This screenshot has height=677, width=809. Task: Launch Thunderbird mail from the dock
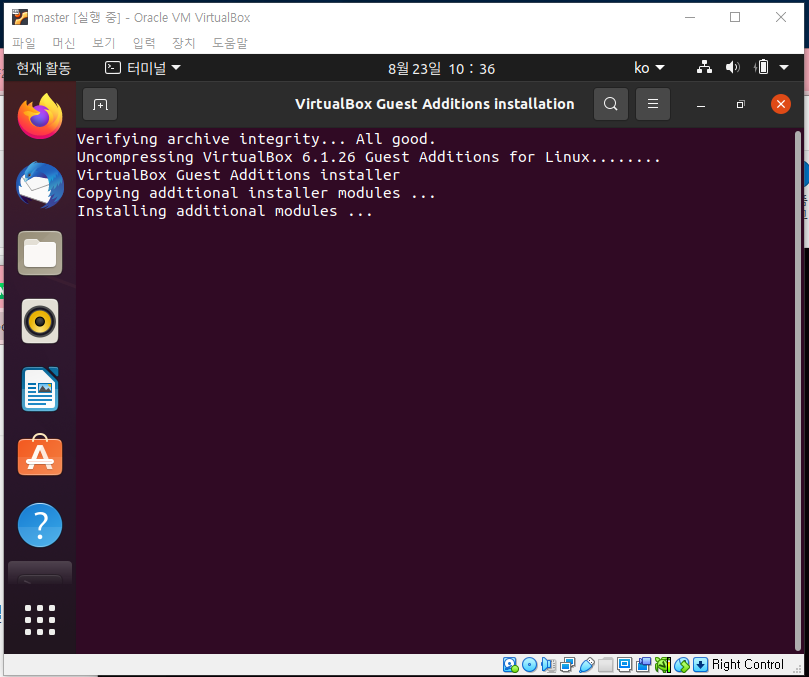(40, 185)
